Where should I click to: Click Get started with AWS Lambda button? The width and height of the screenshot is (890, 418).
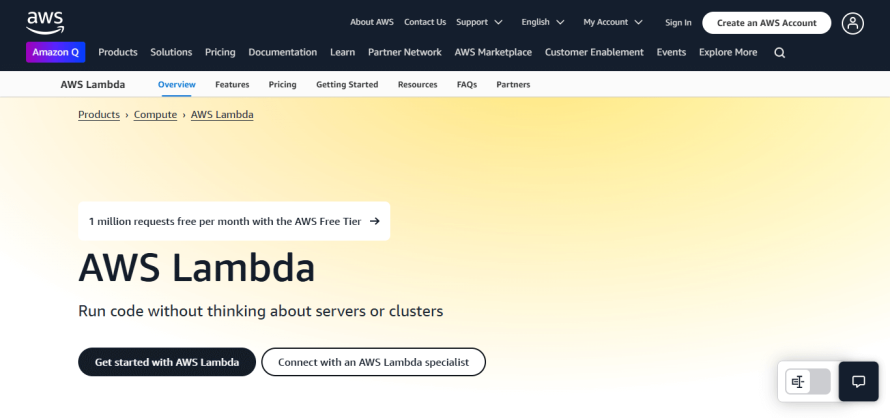click(x=167, y=362)
